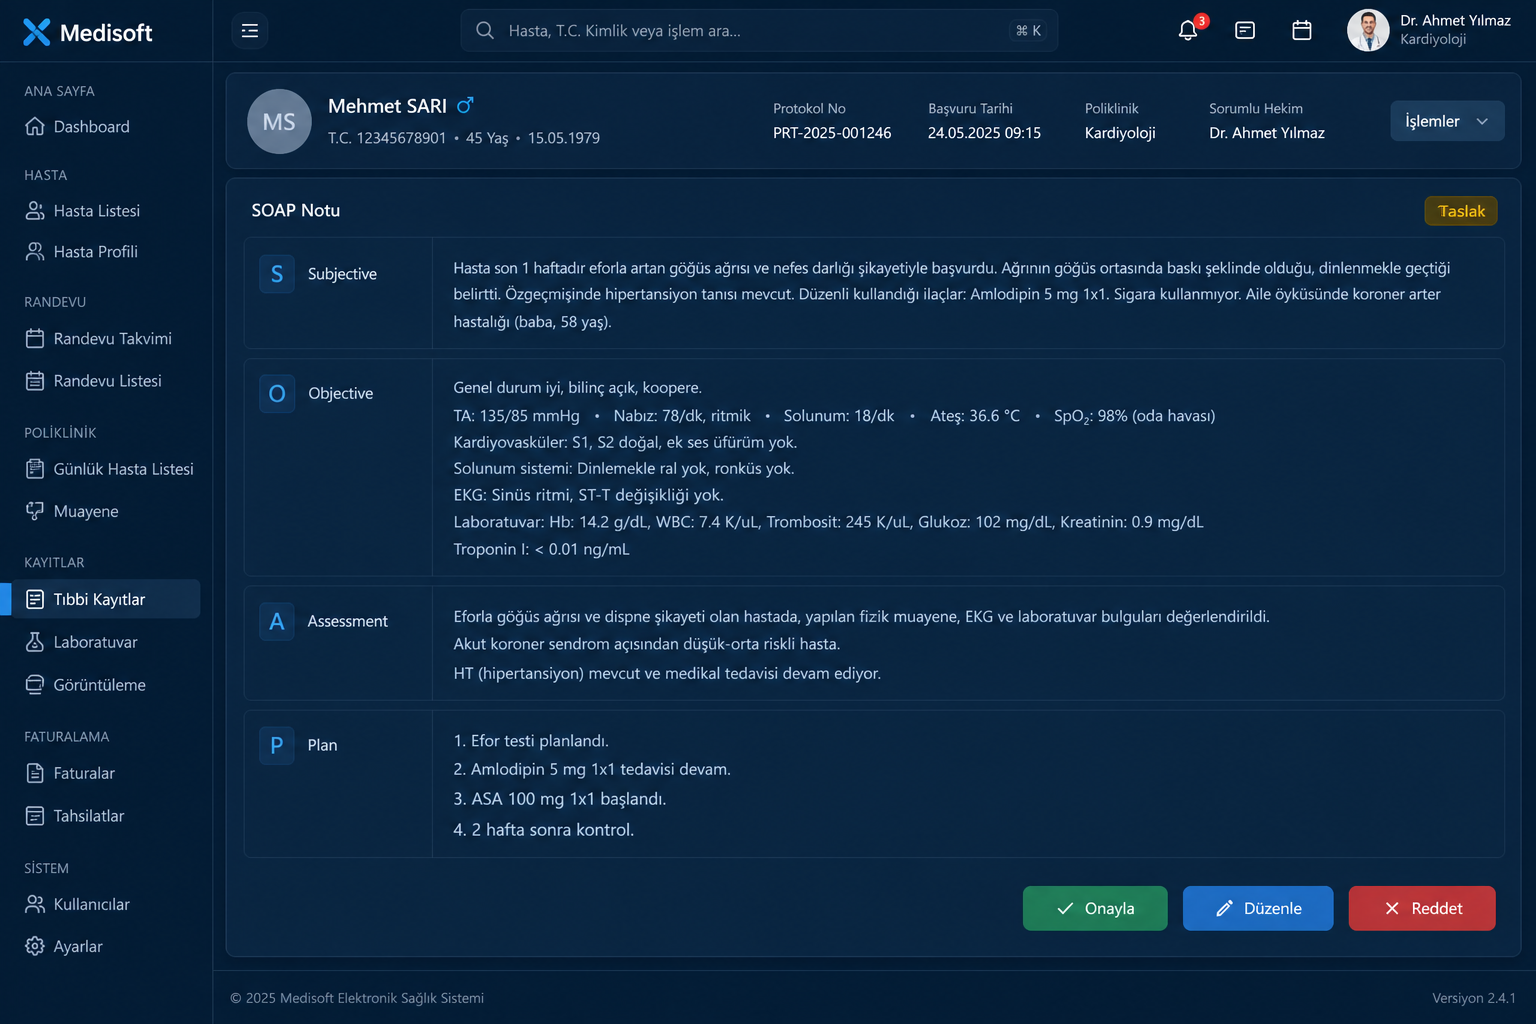Image resolution: width=1536 pixels, height=1024 pixels.
Task: Click Dr. Ahmet Yılmaz profile avatar
Action: [1368, 30]
